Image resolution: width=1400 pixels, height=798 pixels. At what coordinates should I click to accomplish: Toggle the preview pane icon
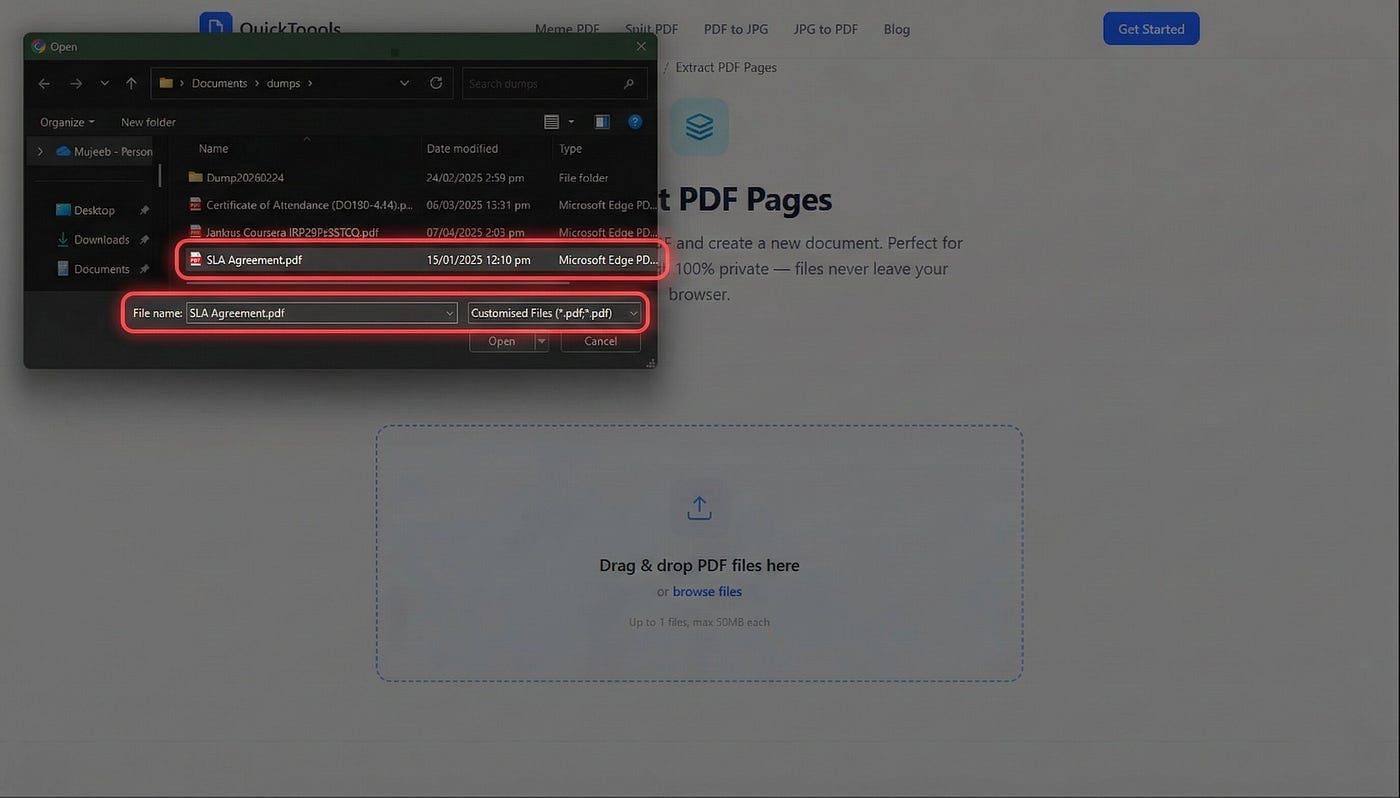coord(602,122)
